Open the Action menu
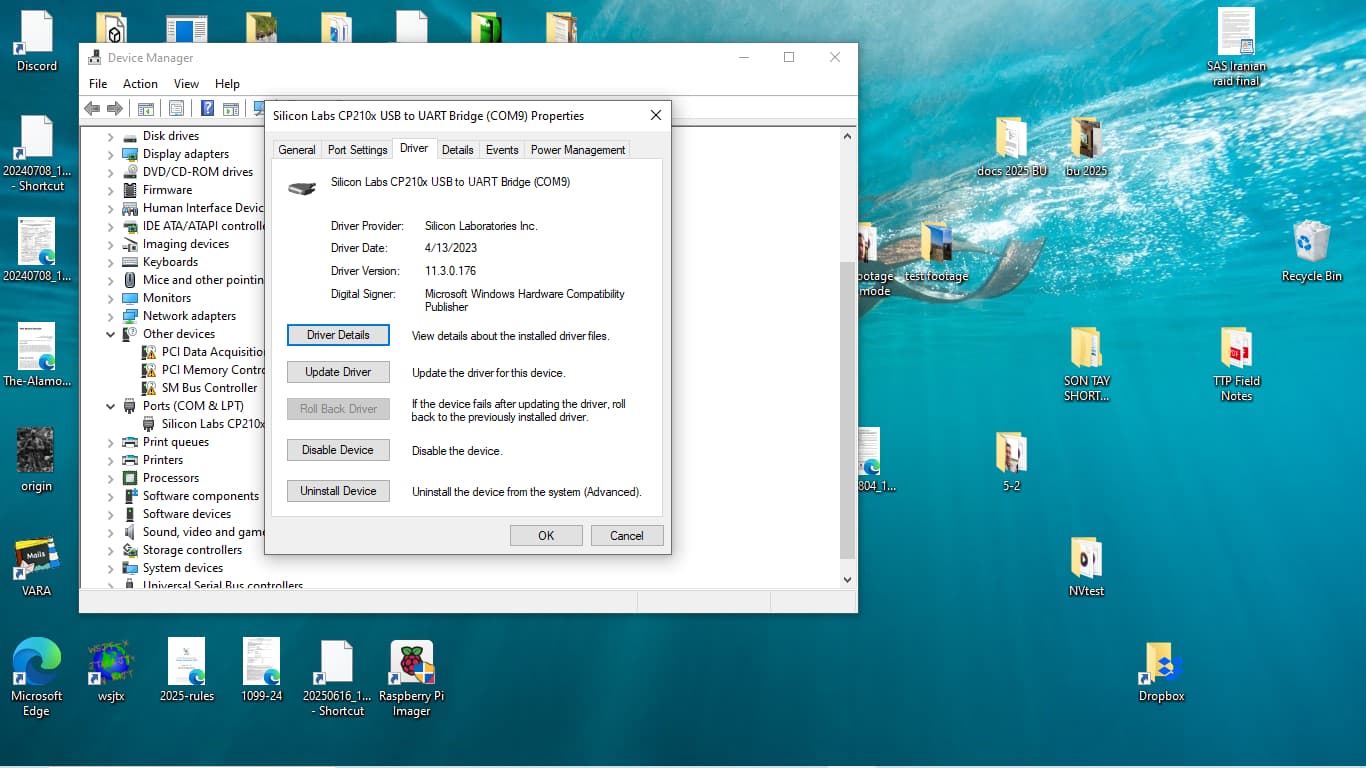The height and width of the screenshot is (768, 1366). point(140,84)
